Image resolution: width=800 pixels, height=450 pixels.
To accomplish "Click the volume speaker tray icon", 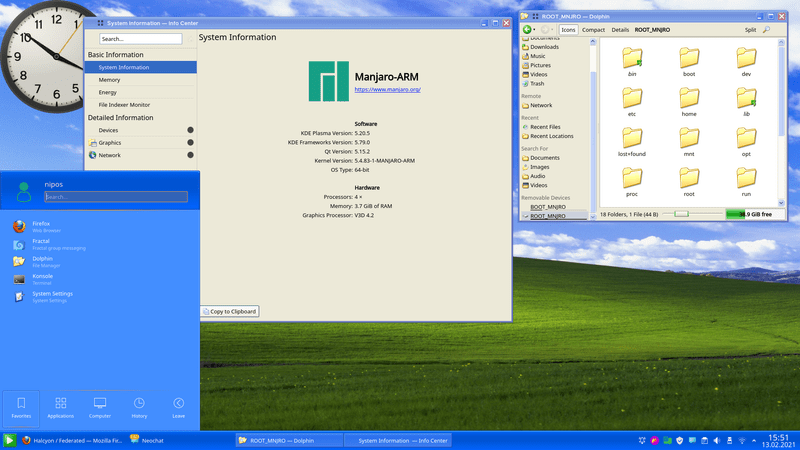I will pyautogui.click(x=716, y=440).
